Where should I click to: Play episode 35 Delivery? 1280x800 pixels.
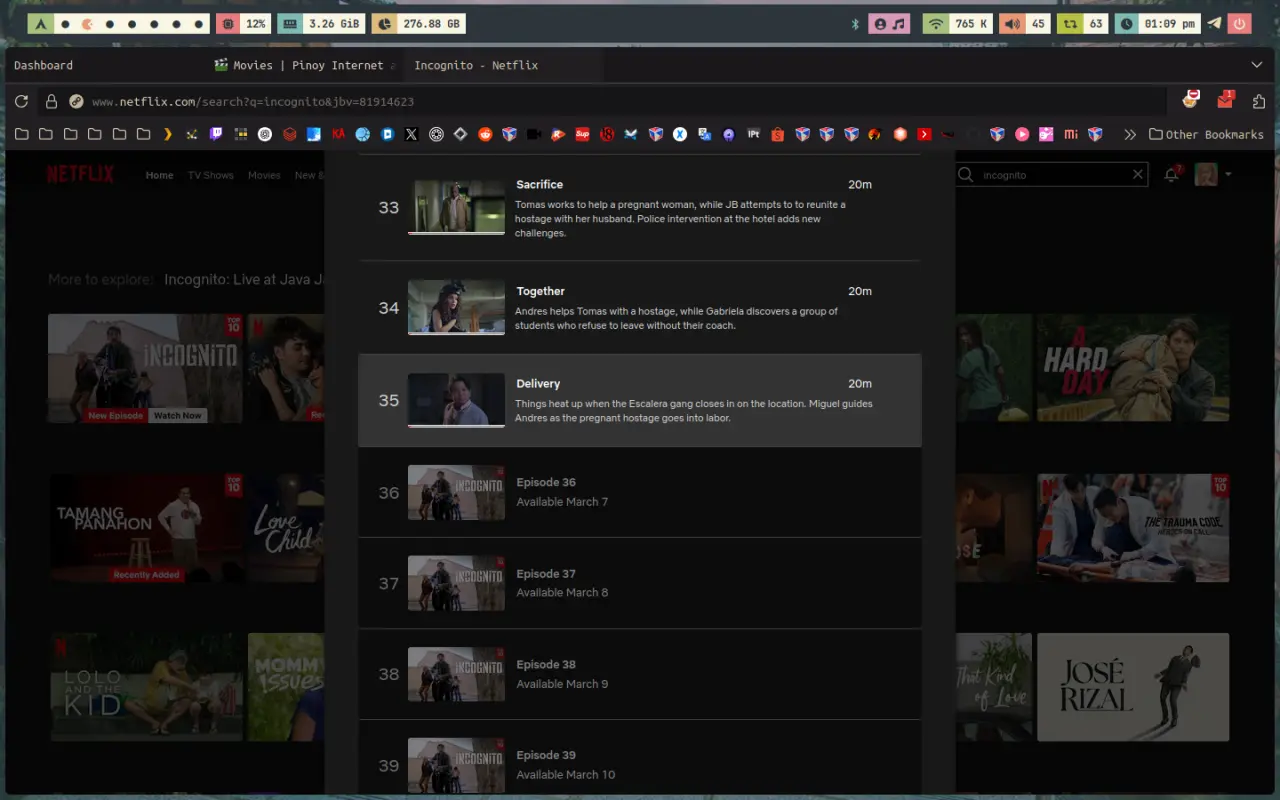click(640, 400)
